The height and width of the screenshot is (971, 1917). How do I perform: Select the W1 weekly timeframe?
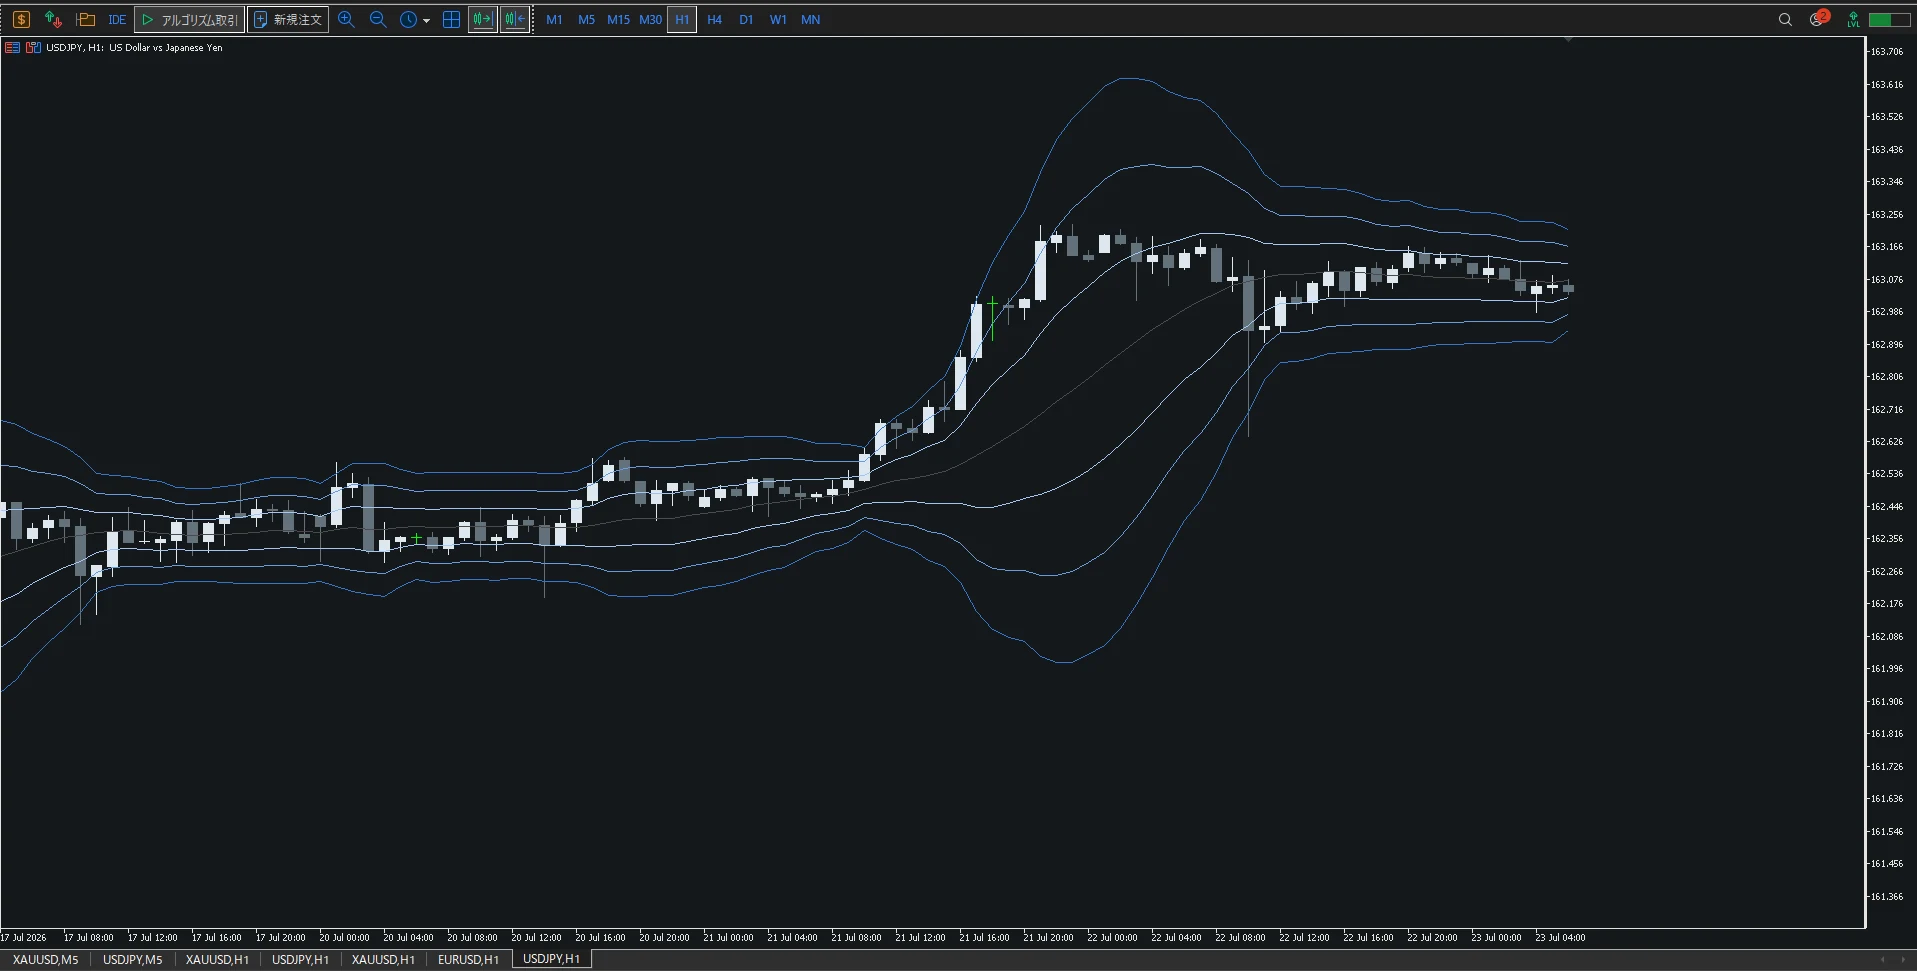[778, 19]
